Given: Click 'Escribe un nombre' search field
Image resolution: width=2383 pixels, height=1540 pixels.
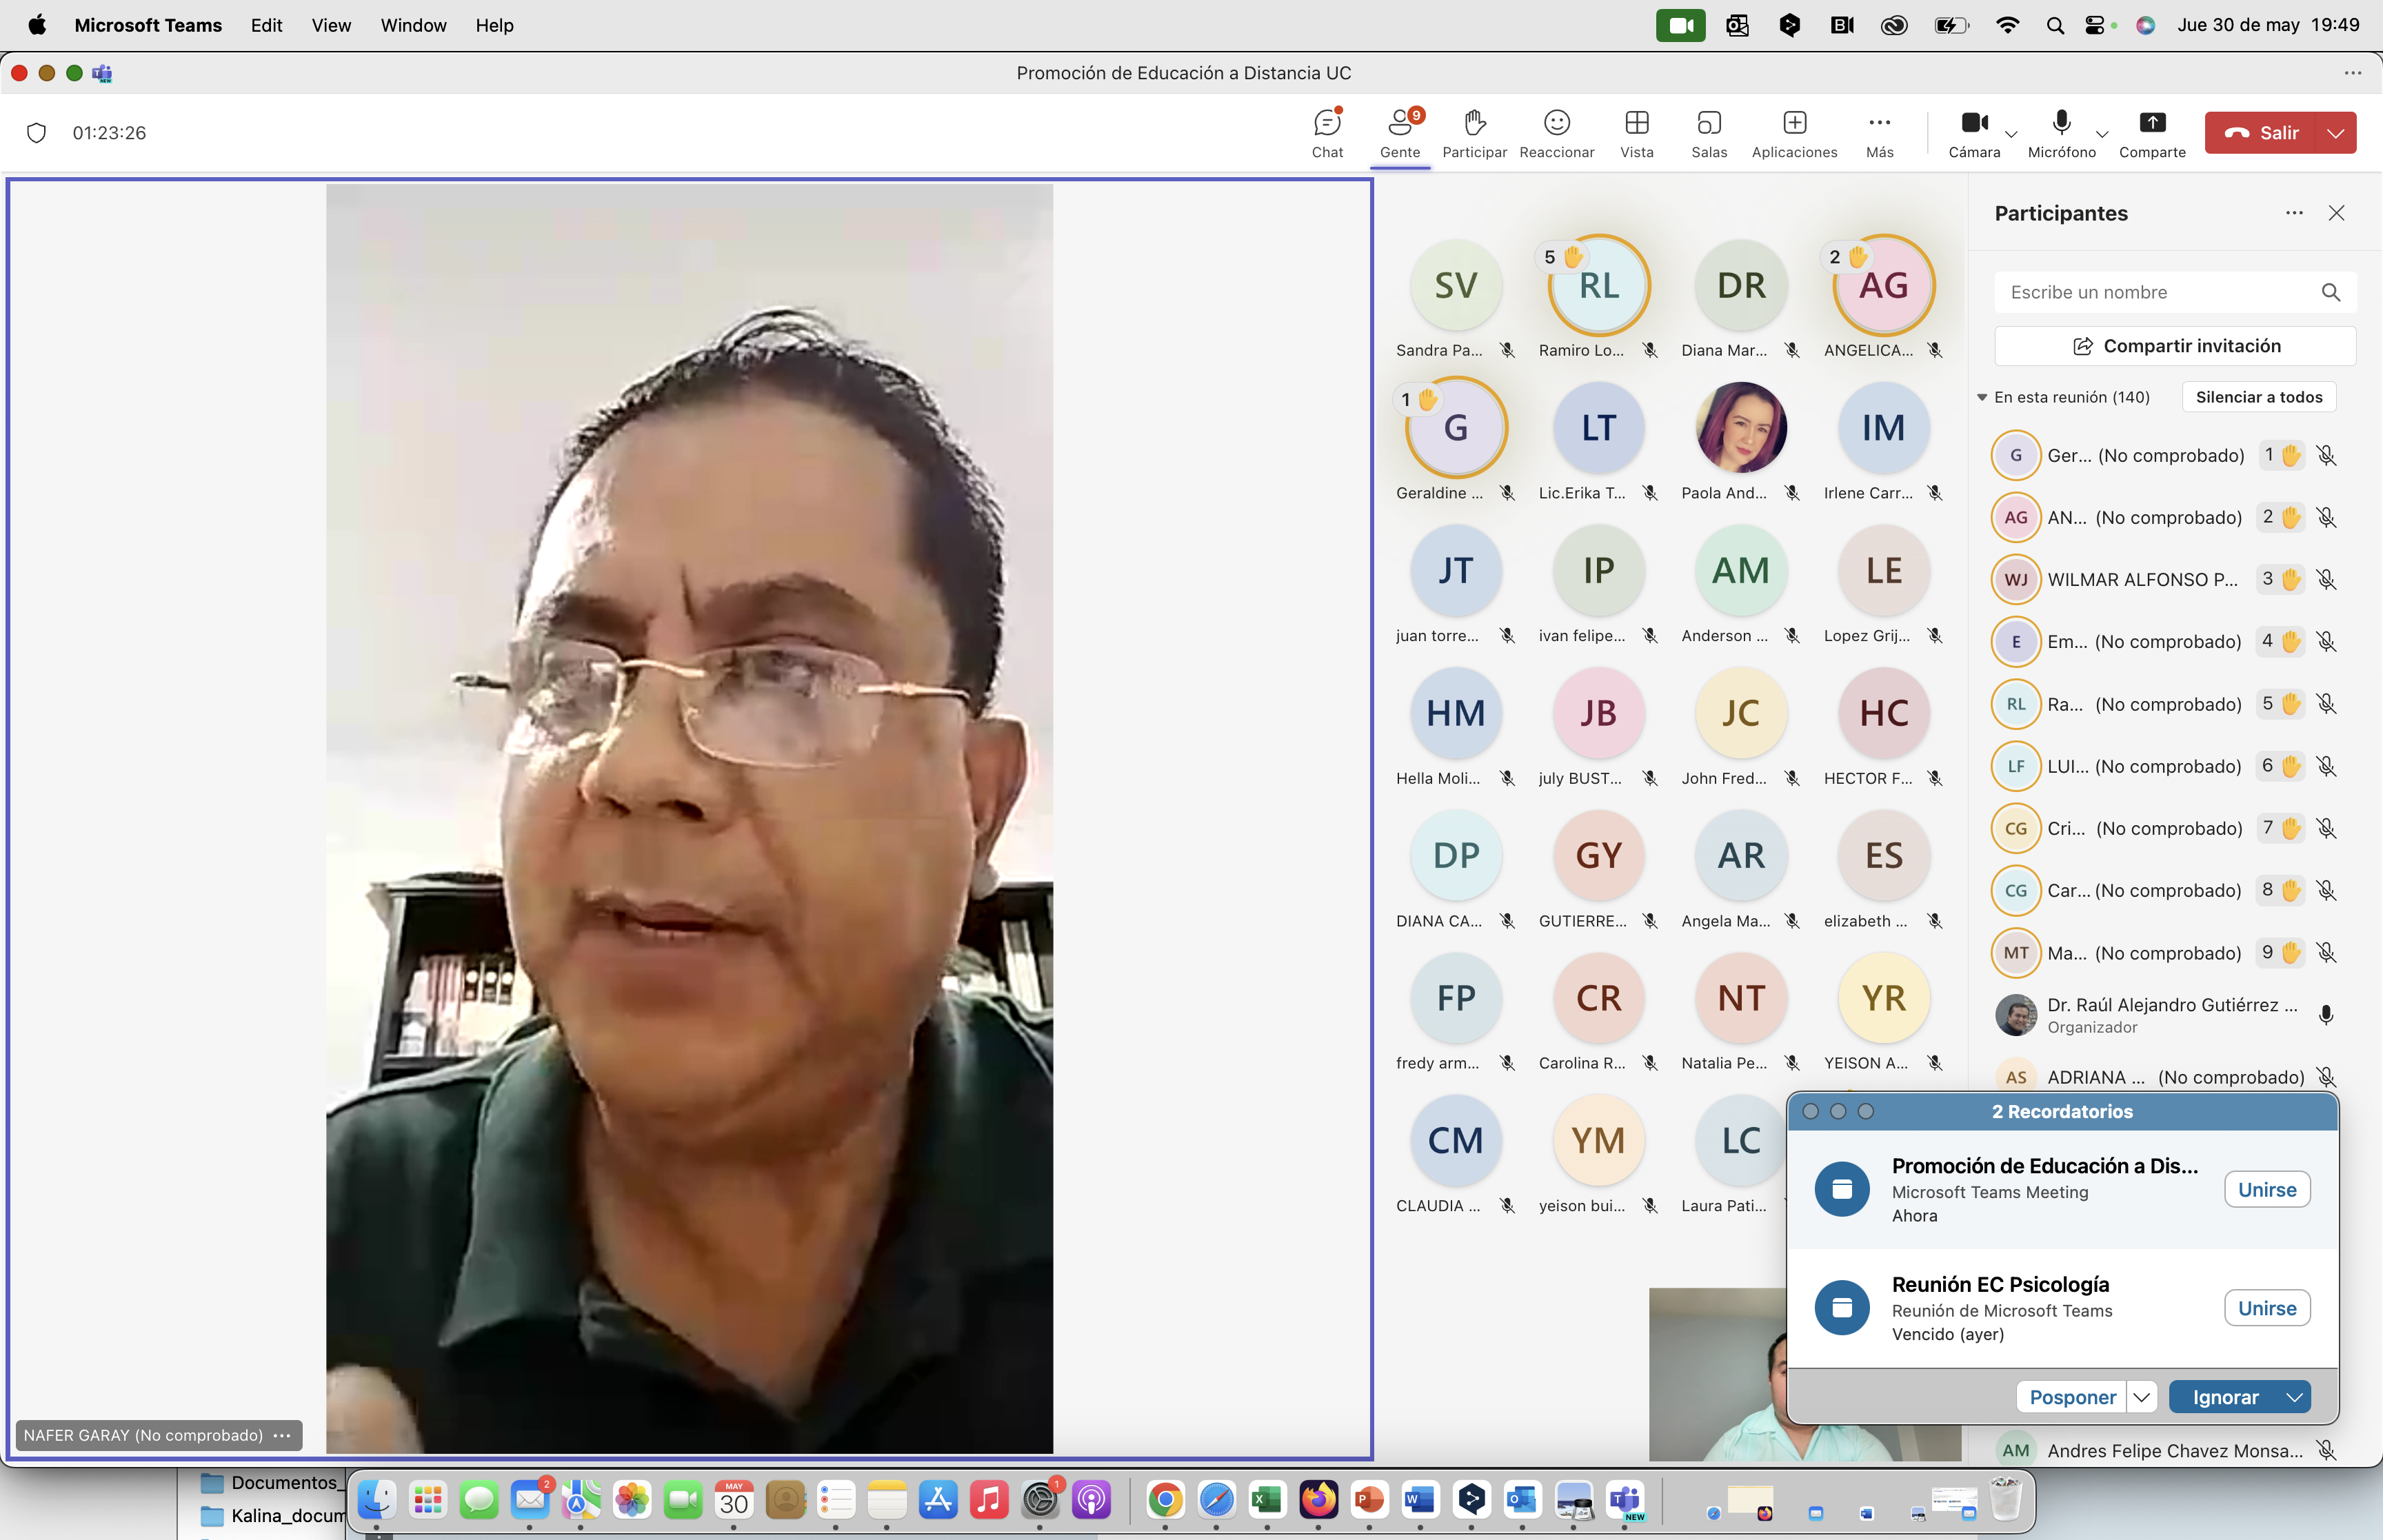Looking at the screenshot, I should click(2175, 292).
